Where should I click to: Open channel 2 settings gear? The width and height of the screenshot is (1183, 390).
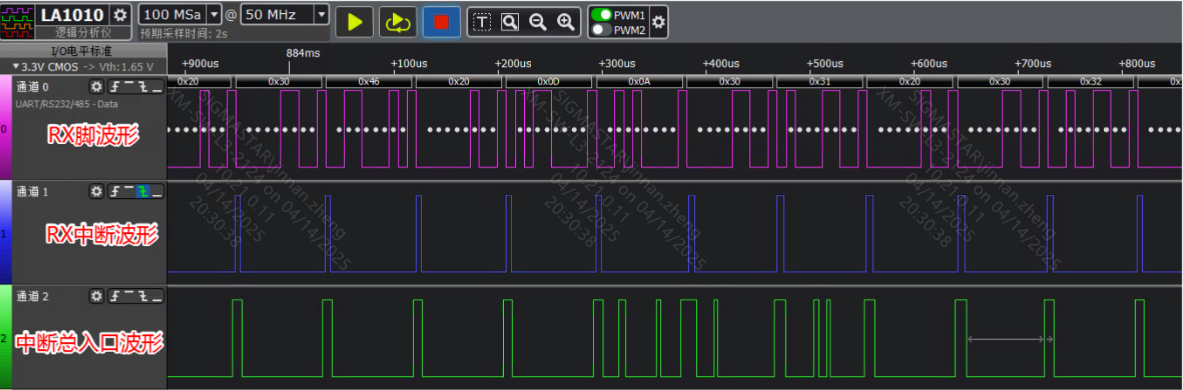click(x=96, y=296)
